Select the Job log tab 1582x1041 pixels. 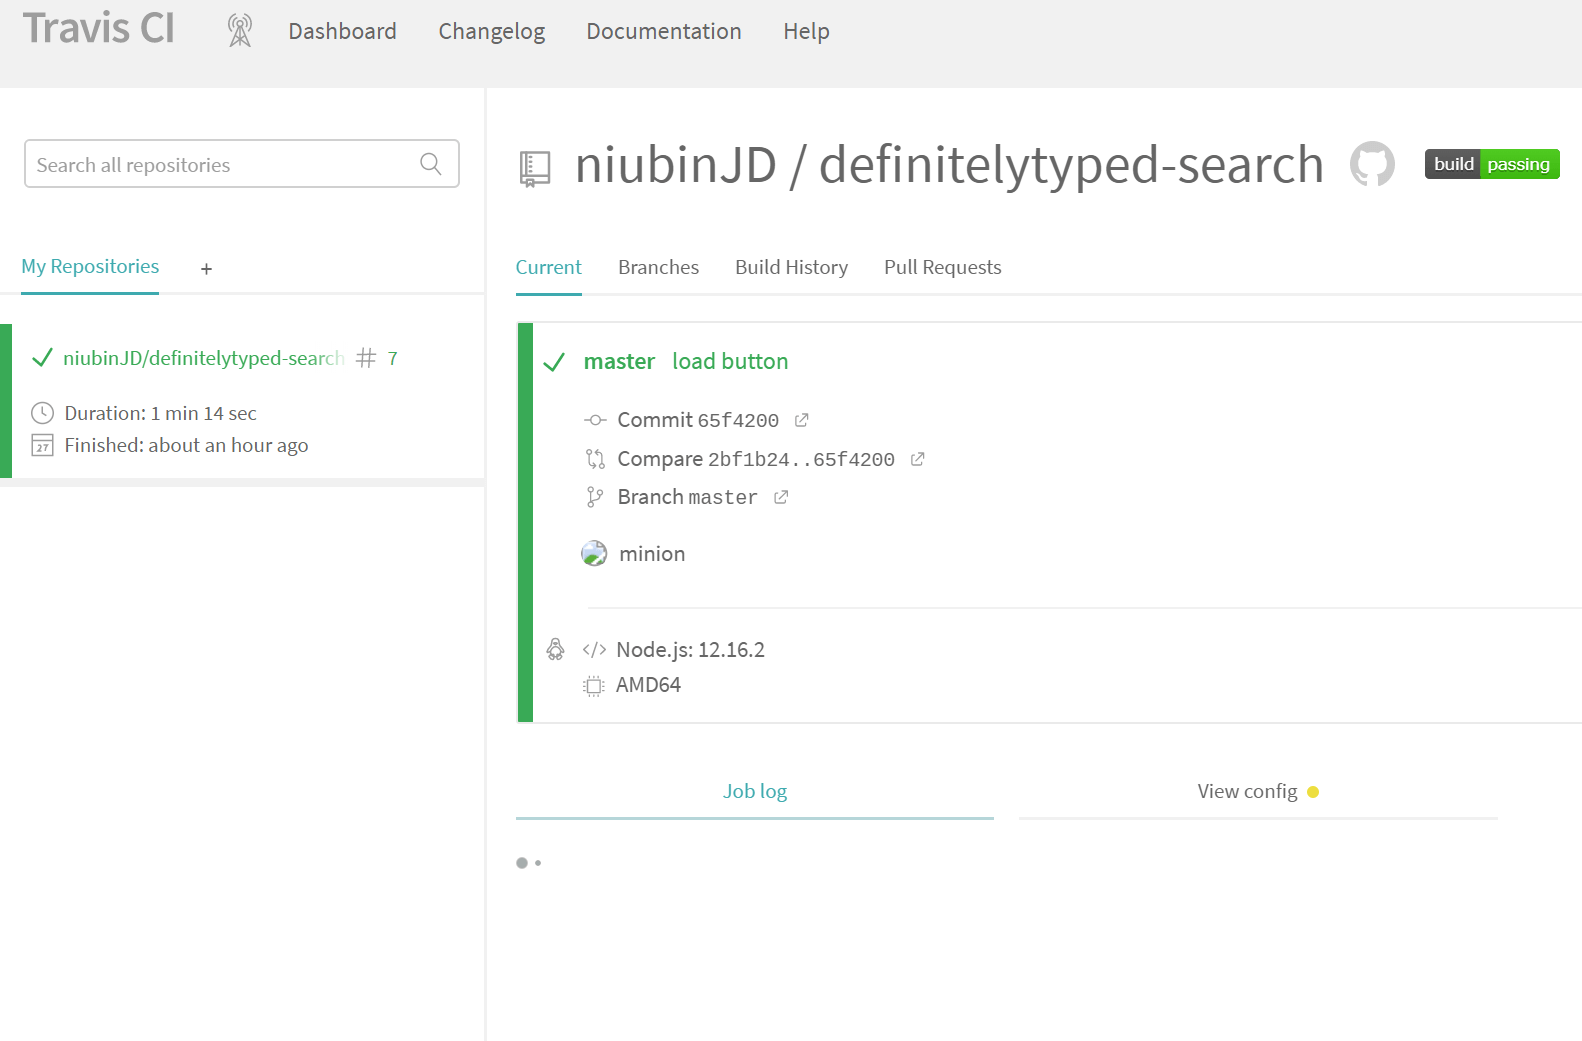755,791
